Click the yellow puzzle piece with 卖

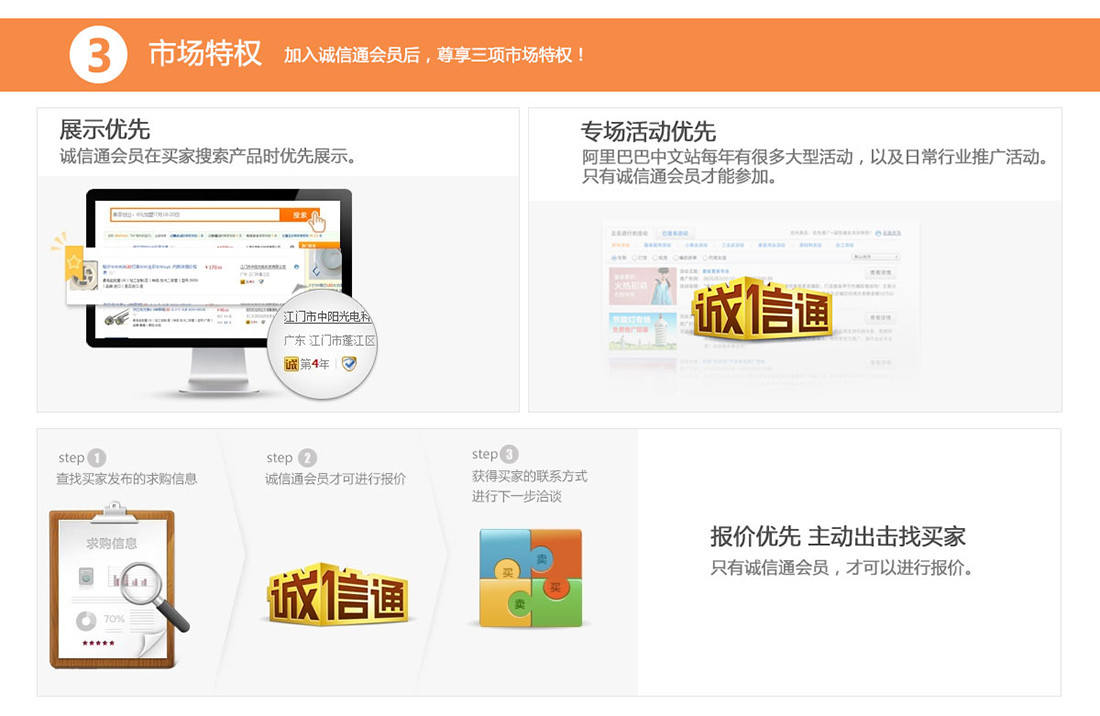507,602
